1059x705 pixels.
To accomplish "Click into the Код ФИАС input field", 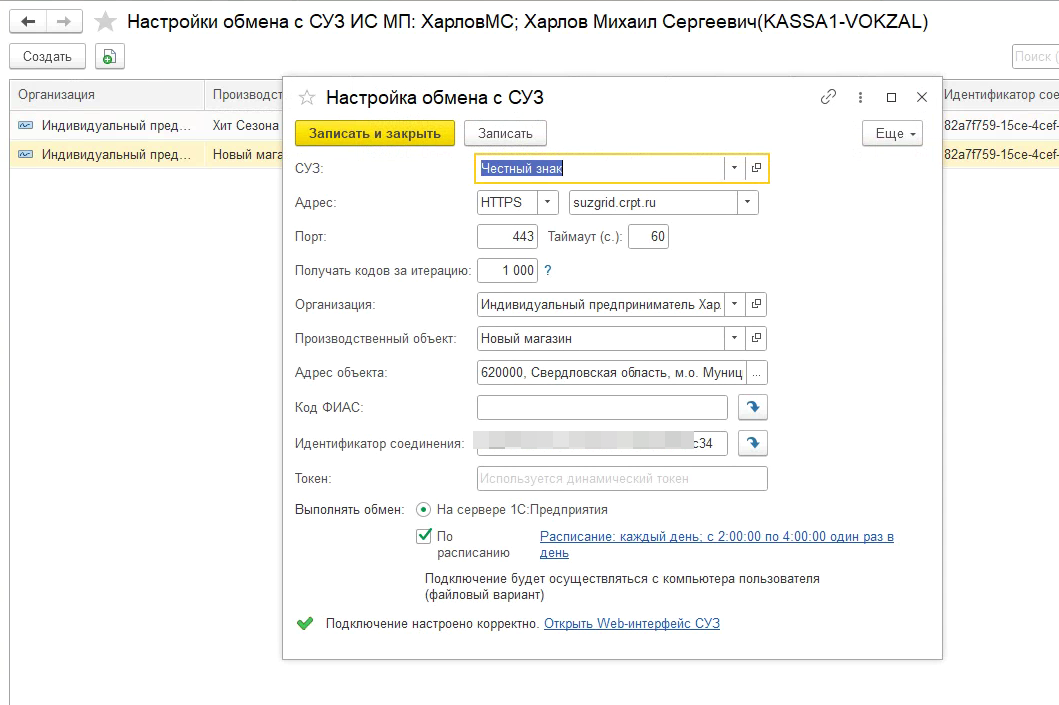I will click(602, 407).
